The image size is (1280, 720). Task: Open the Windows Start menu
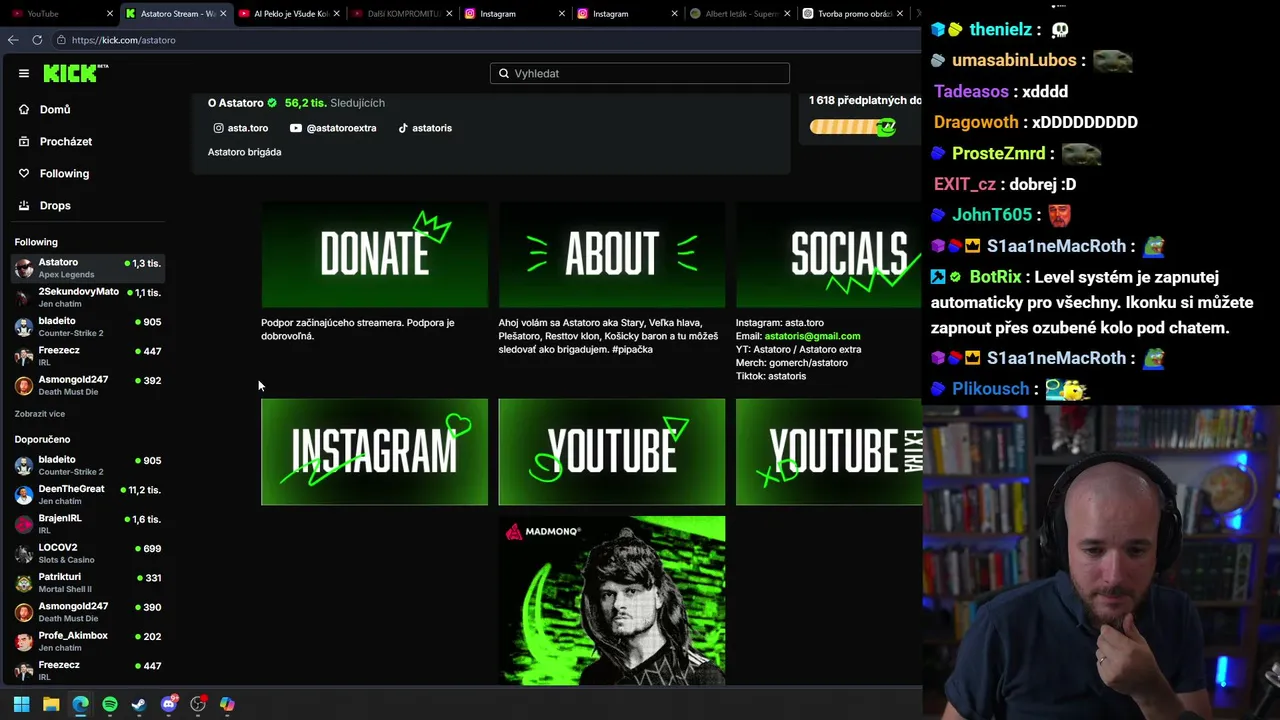[21, 704]
